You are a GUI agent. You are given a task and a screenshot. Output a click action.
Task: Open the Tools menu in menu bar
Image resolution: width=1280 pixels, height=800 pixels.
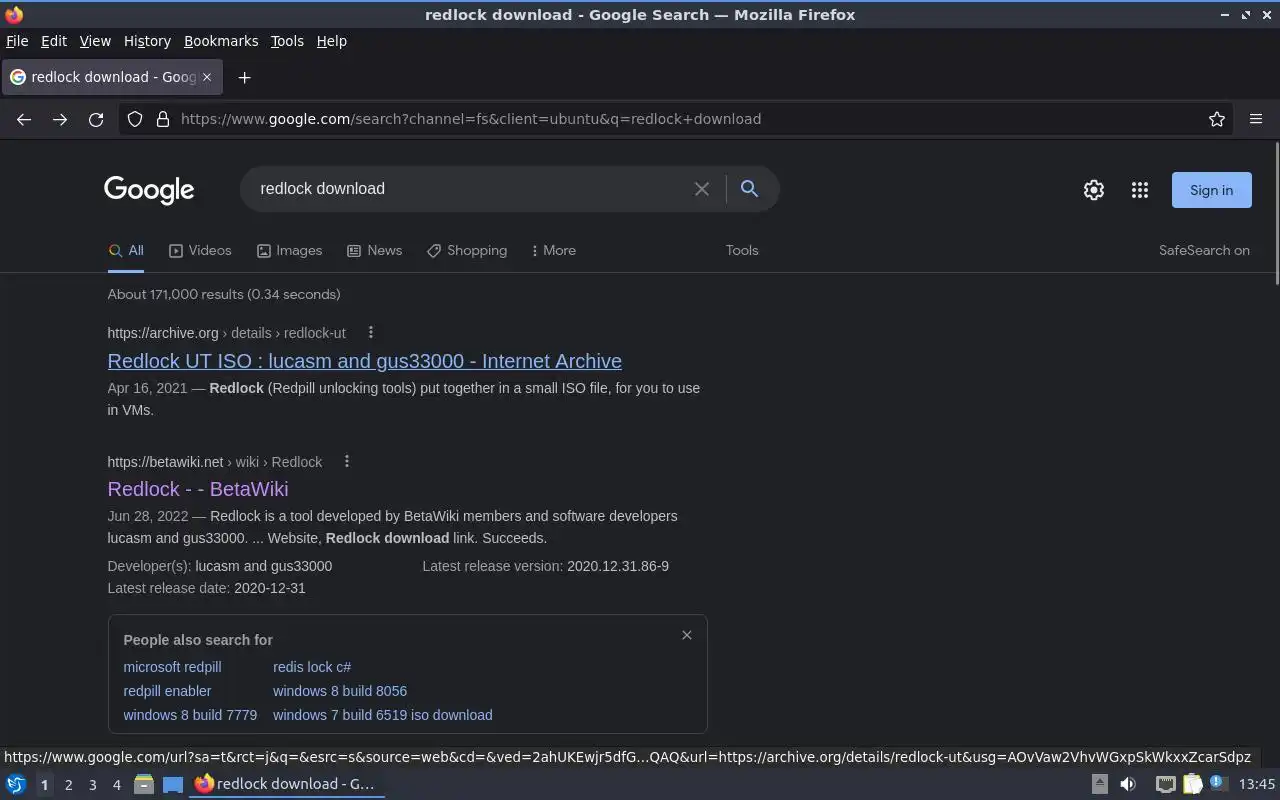tap(287, 41)
